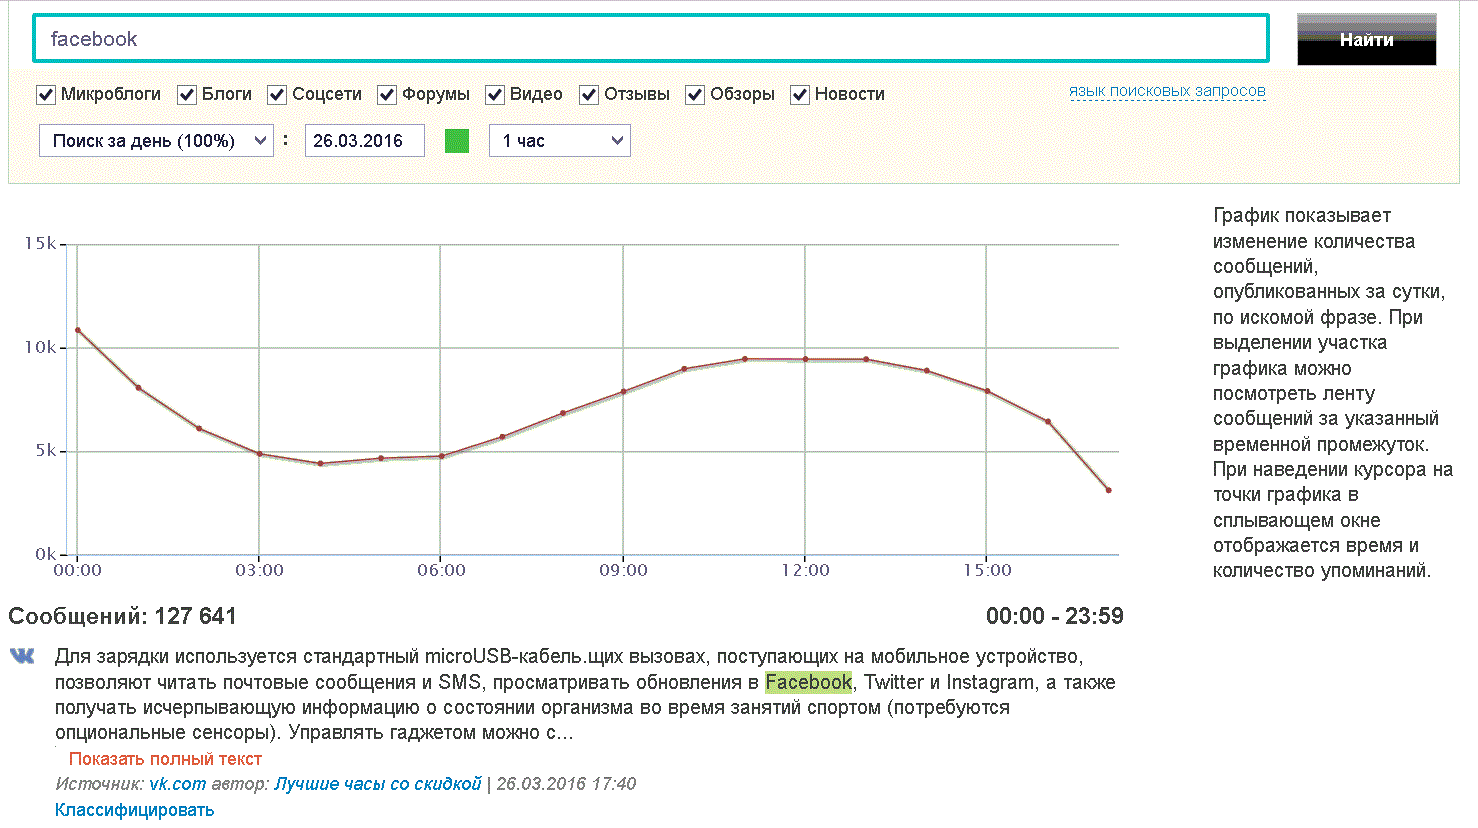Viewport: 1478px width, 828px height.
Task: Open author 'Лучшие часы со скидкой' link
Action: click(378, 784)
